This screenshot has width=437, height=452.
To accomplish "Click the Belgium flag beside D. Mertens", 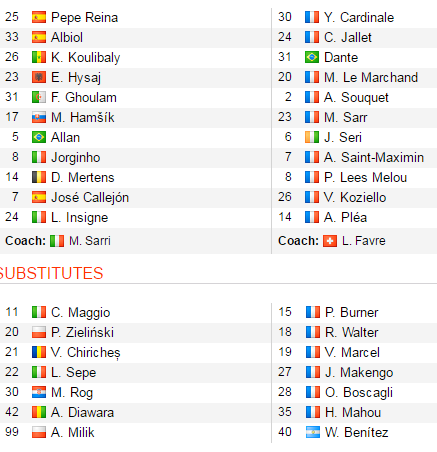I will pyautogui.click(x=39, y=177).
